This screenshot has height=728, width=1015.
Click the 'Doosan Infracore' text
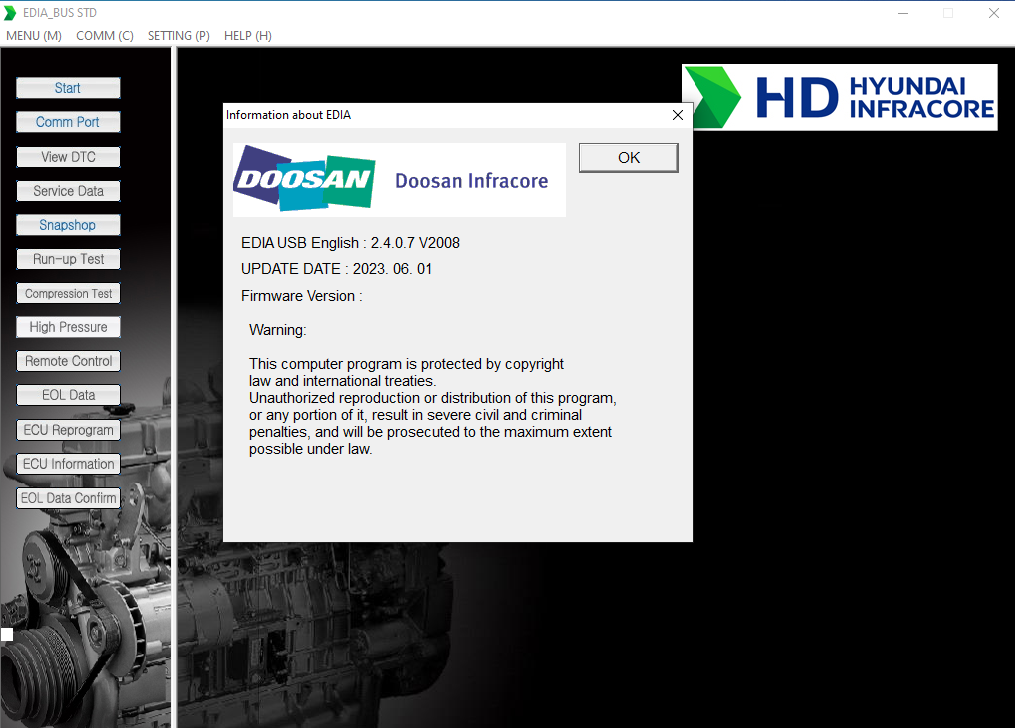pos(471,181)
